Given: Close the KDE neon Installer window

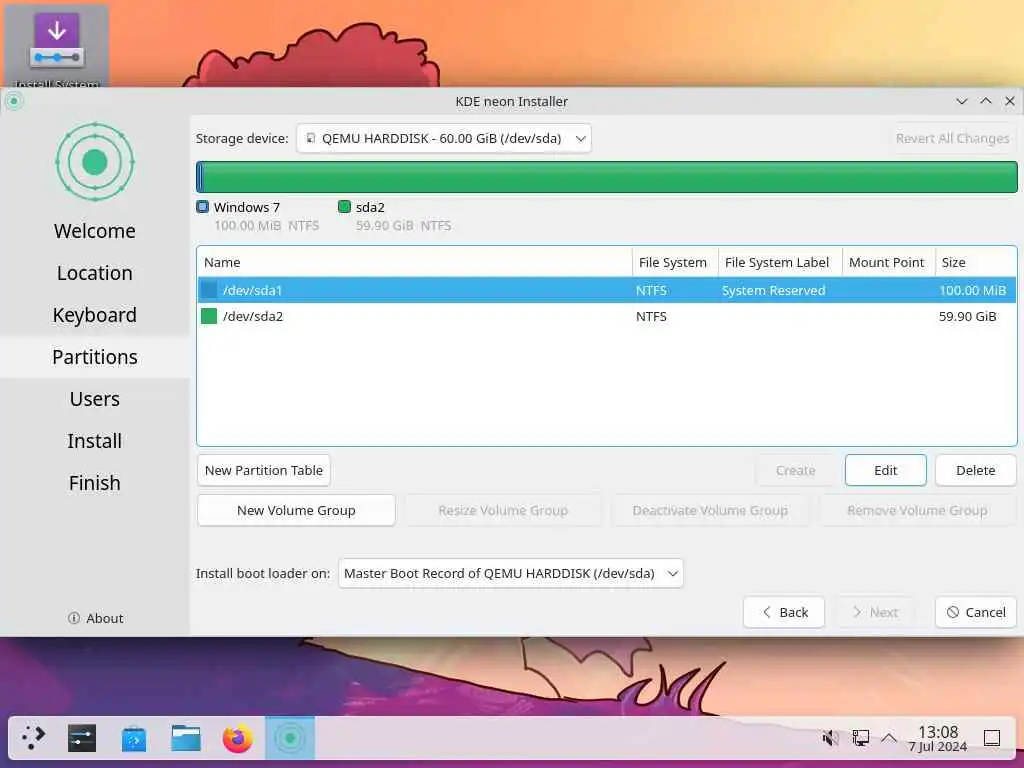Looking at the screenshot, I should pyautogui.click(x=1010, y=101).
